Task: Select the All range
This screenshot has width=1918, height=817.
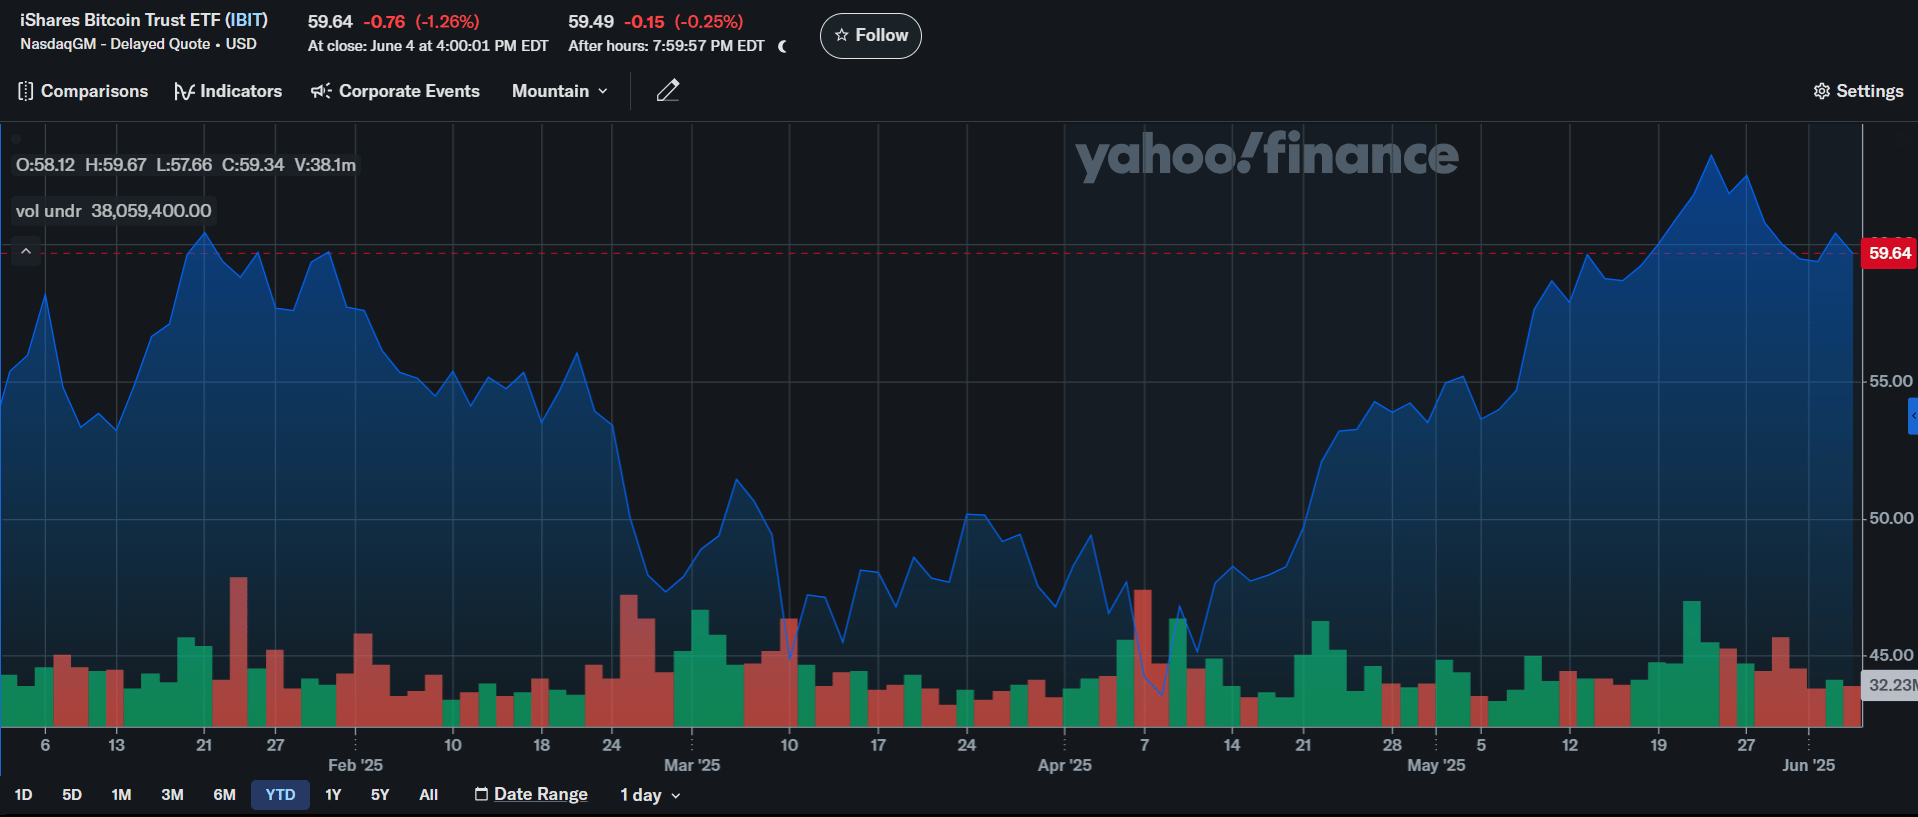Action: (x=428, y=795)
